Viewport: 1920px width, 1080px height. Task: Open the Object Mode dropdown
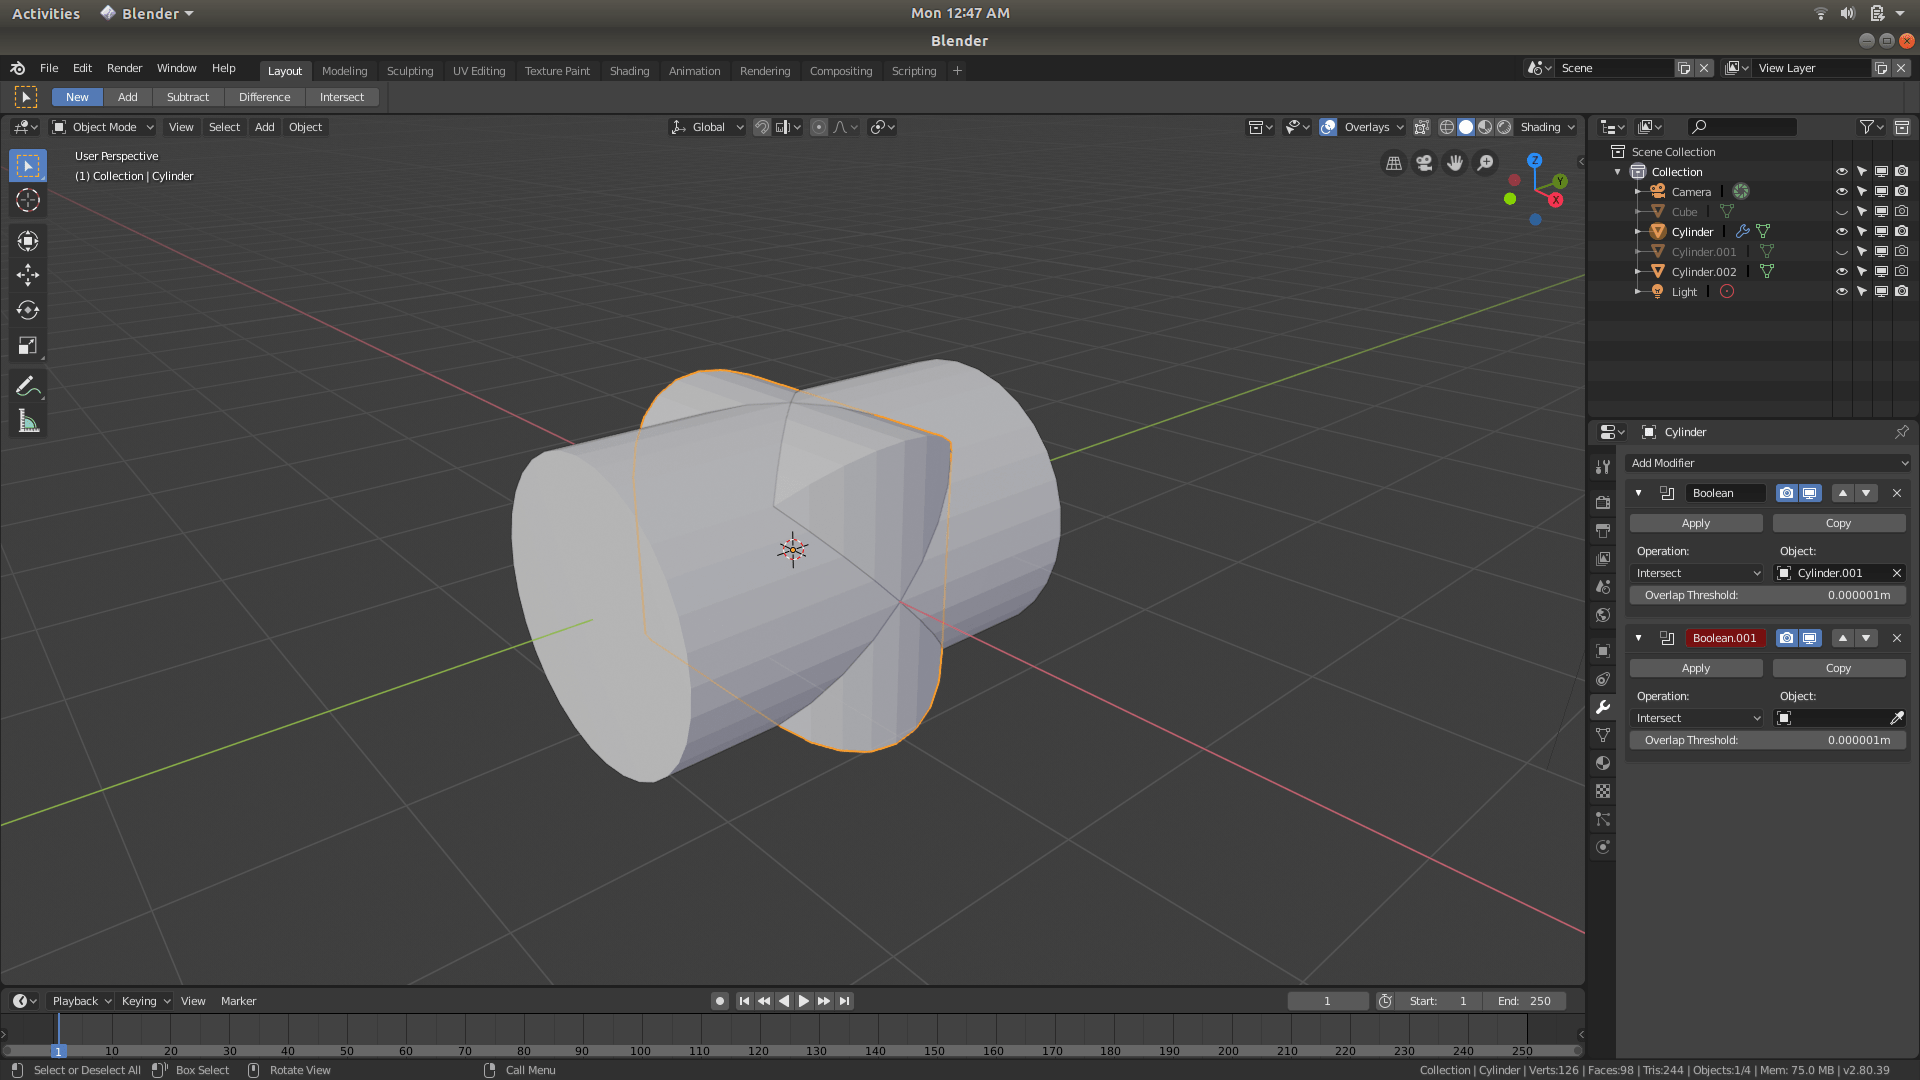point(102,127)
